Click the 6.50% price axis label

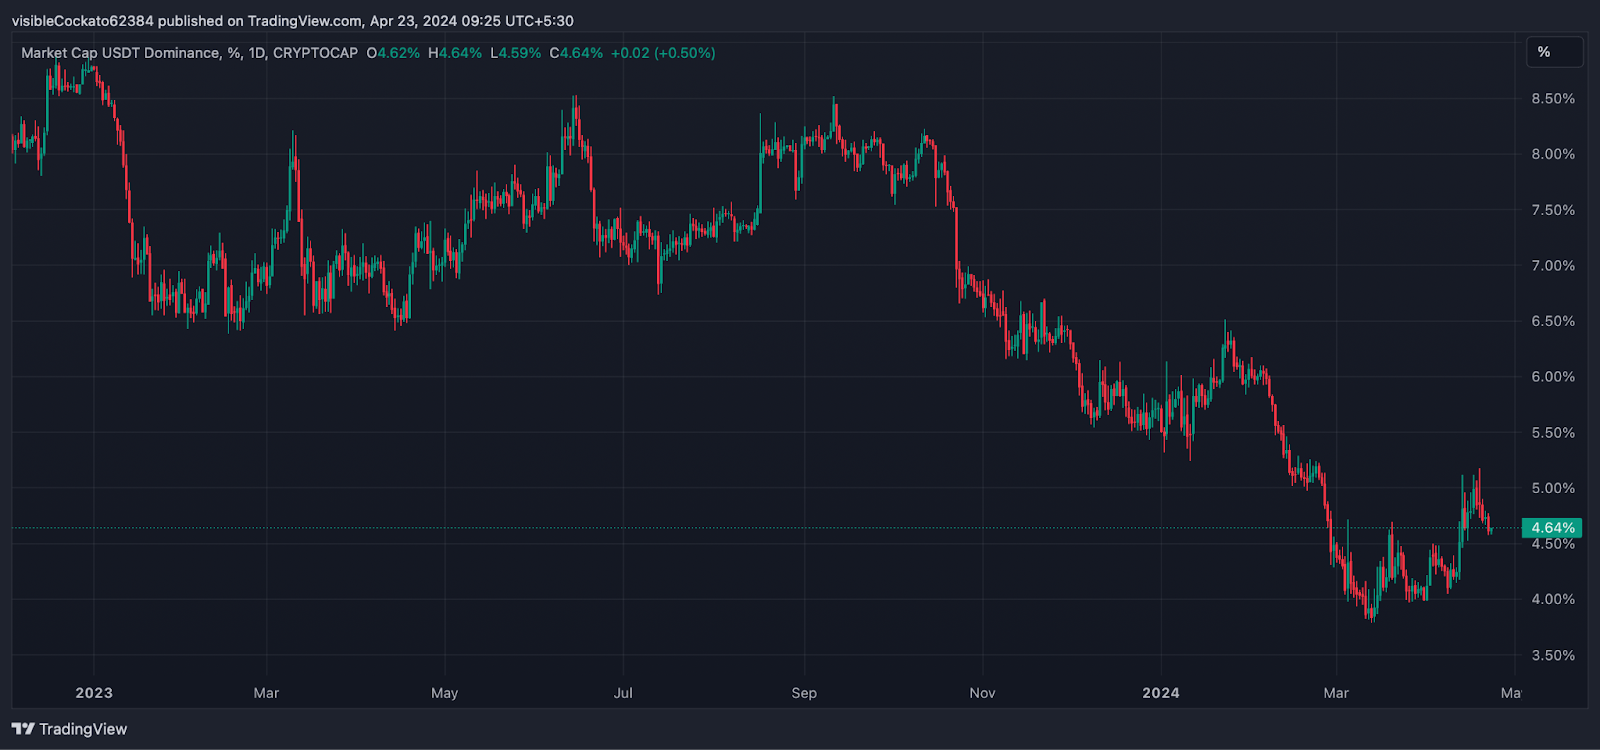[x=1553, y=321]
